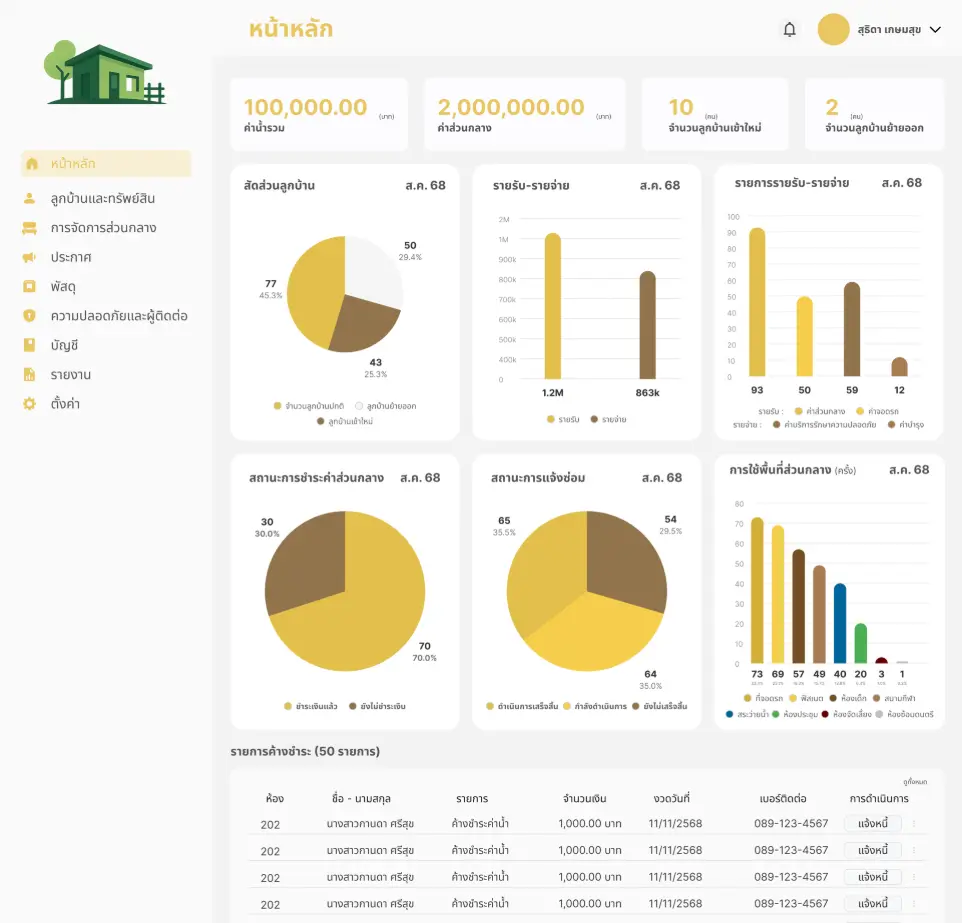Open the gear icon for ตั้งค่า

30,404
